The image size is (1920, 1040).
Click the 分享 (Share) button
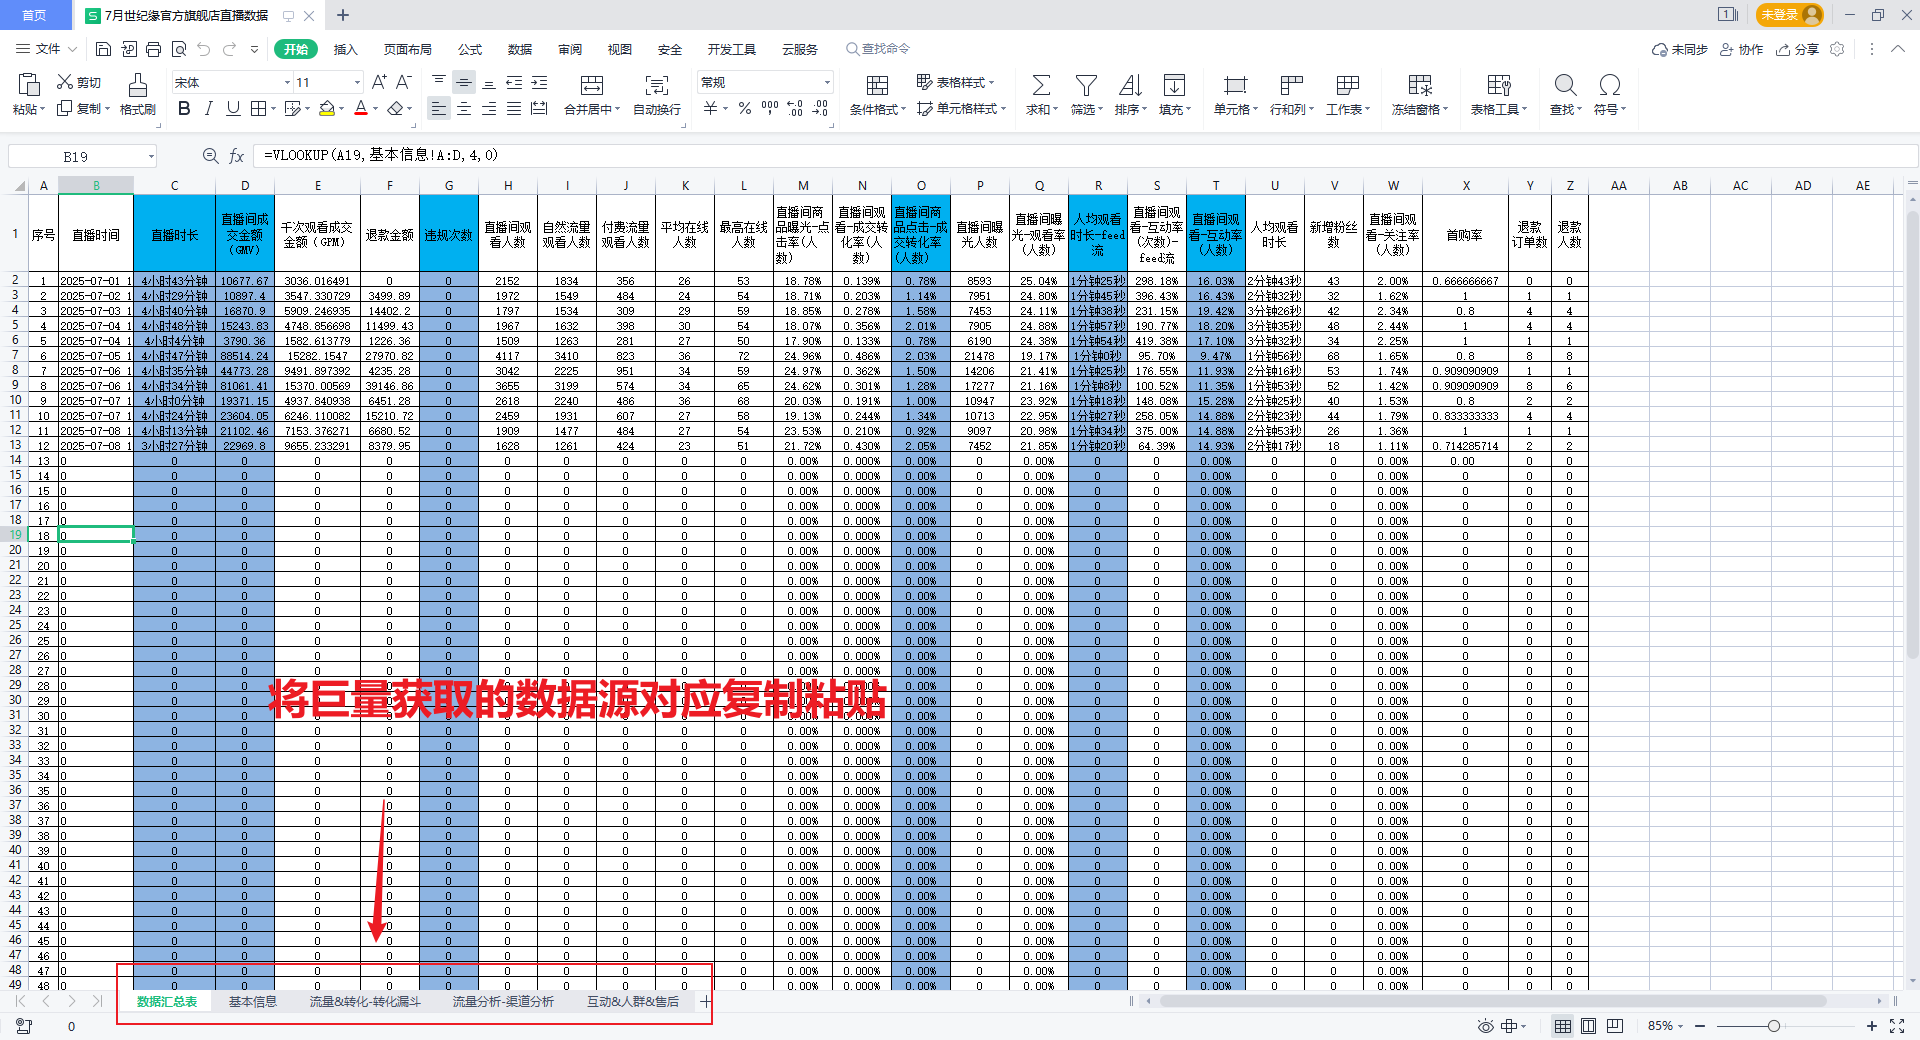(1797, 49)
